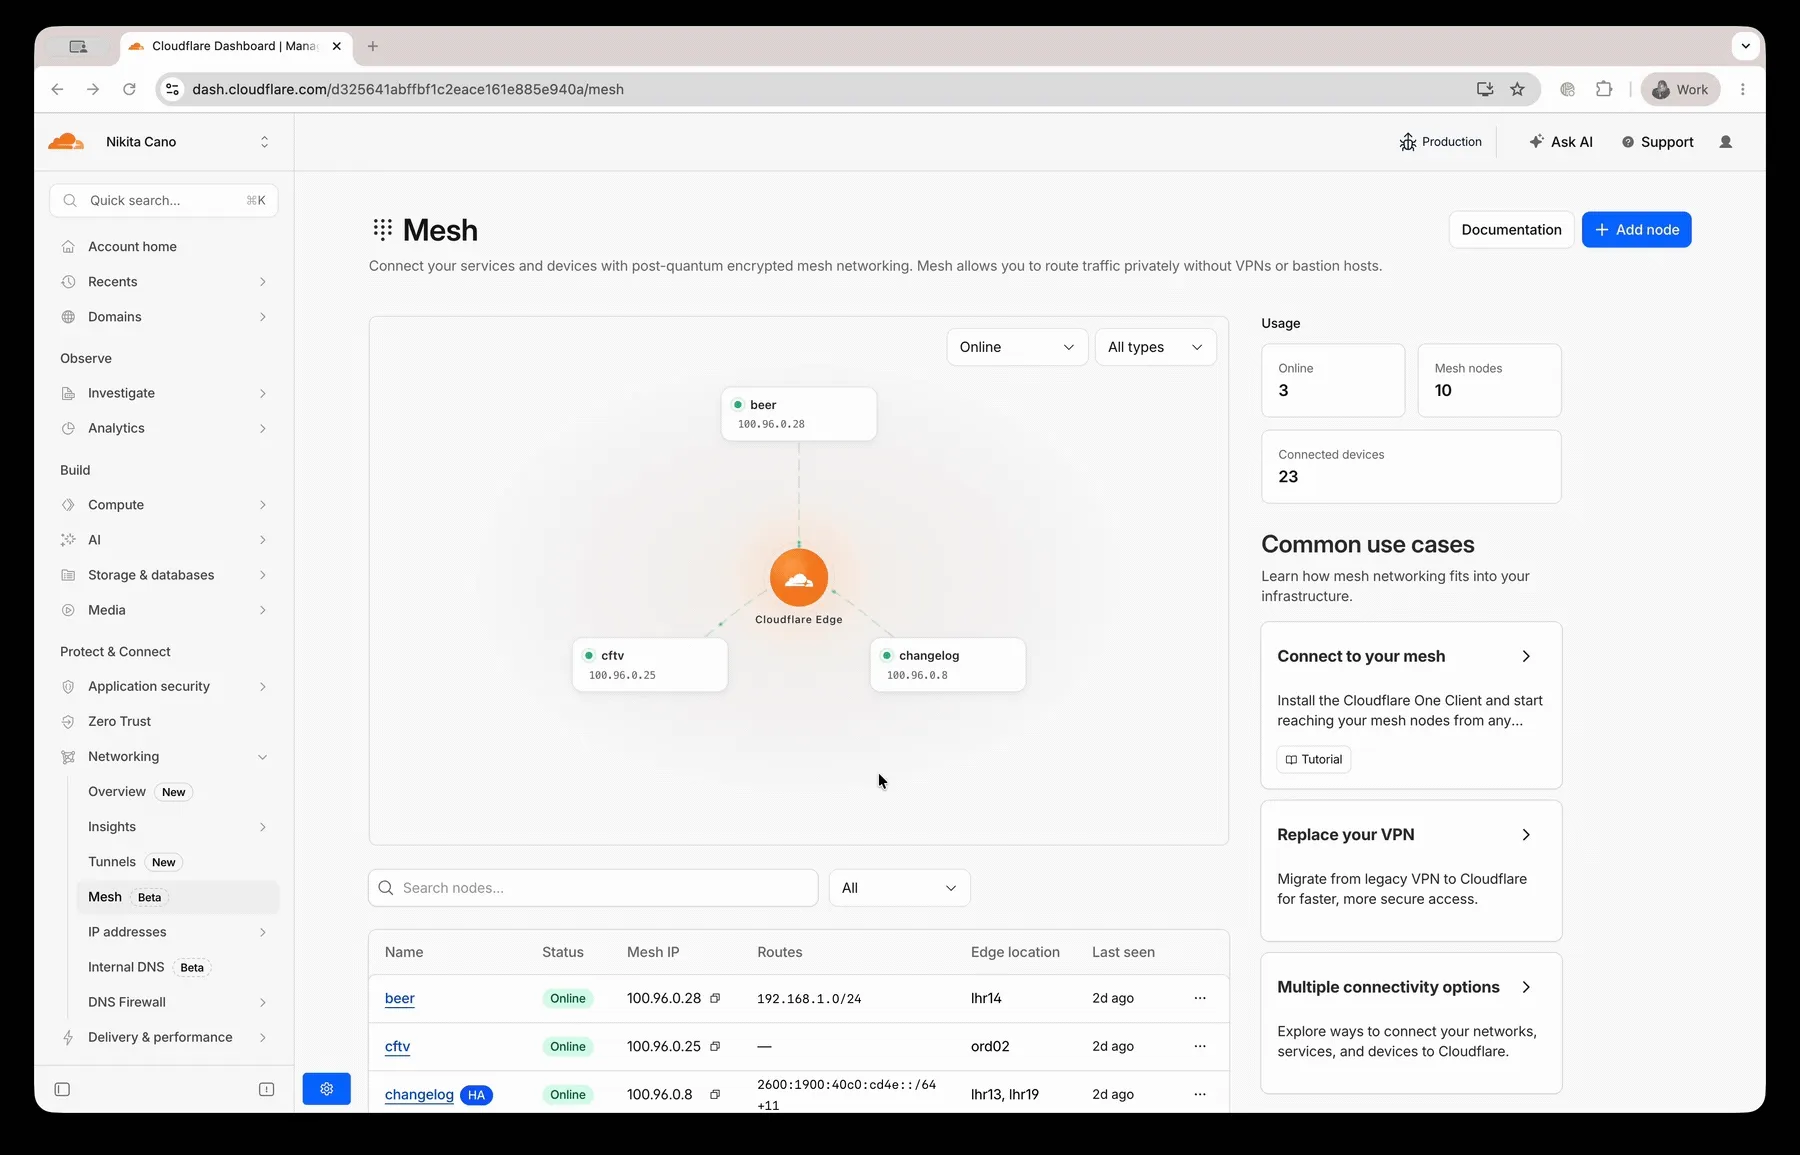Expand Storage & databases

click(165, 575)
